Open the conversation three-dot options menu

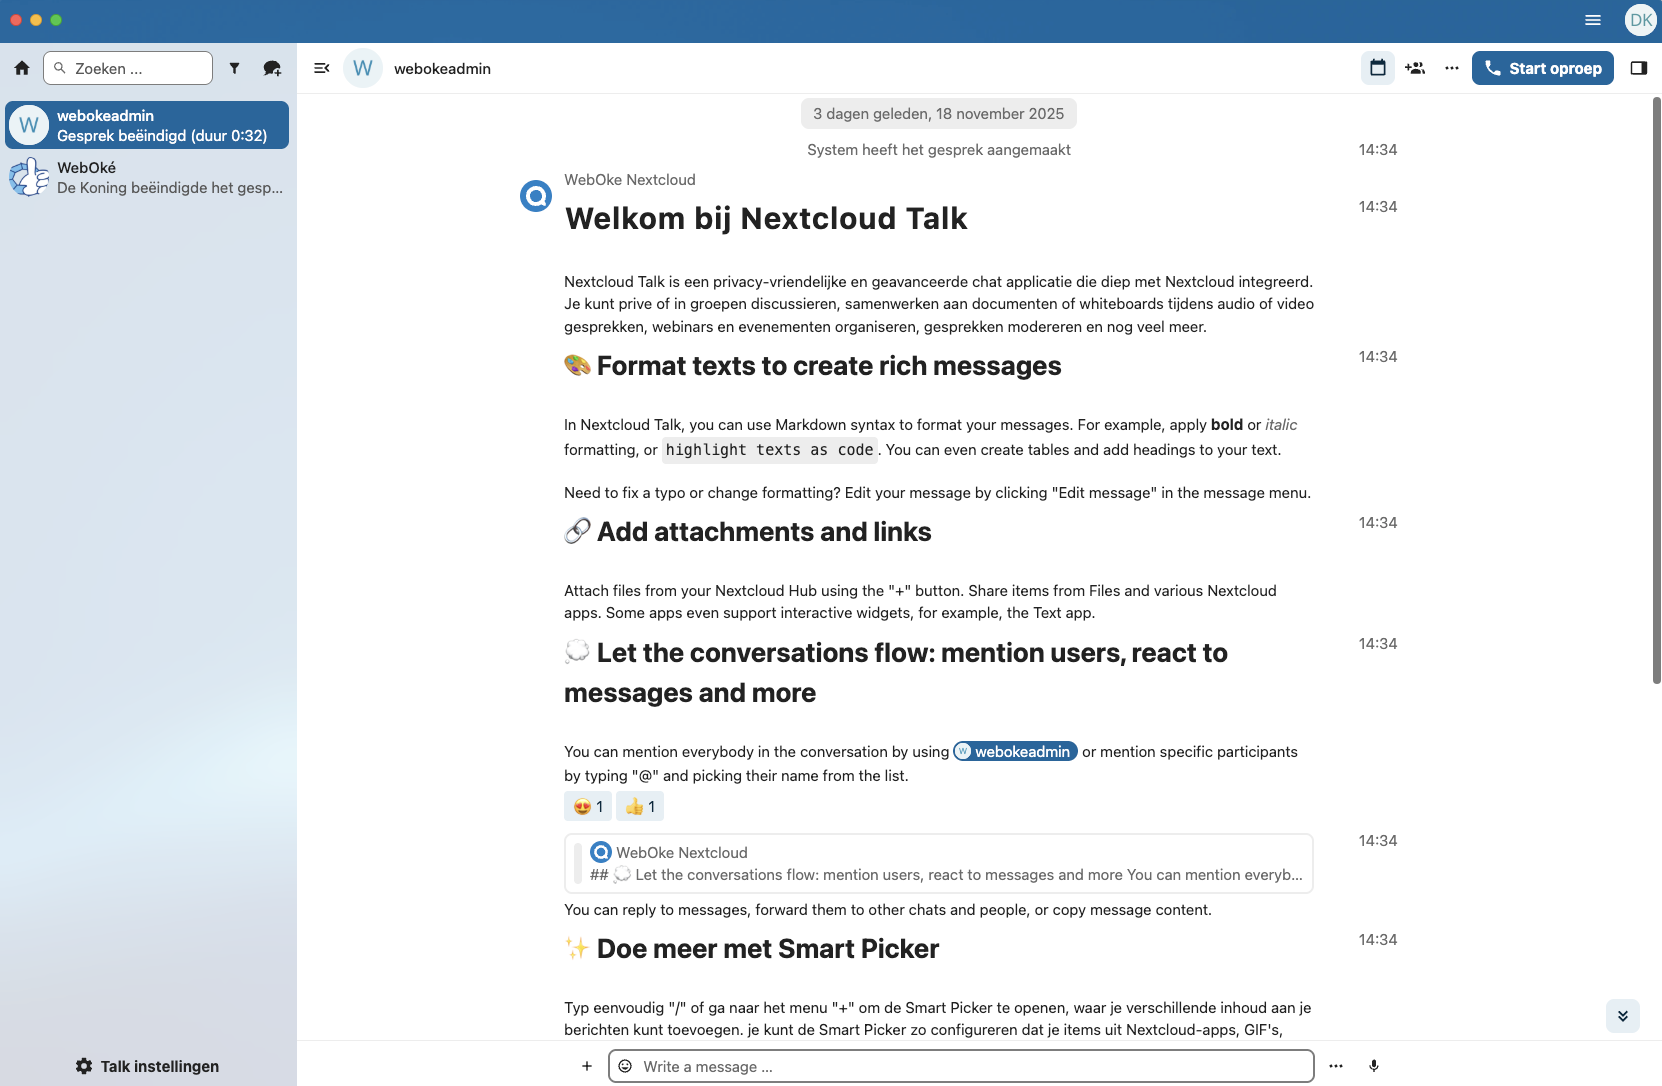click(1453, 68)
